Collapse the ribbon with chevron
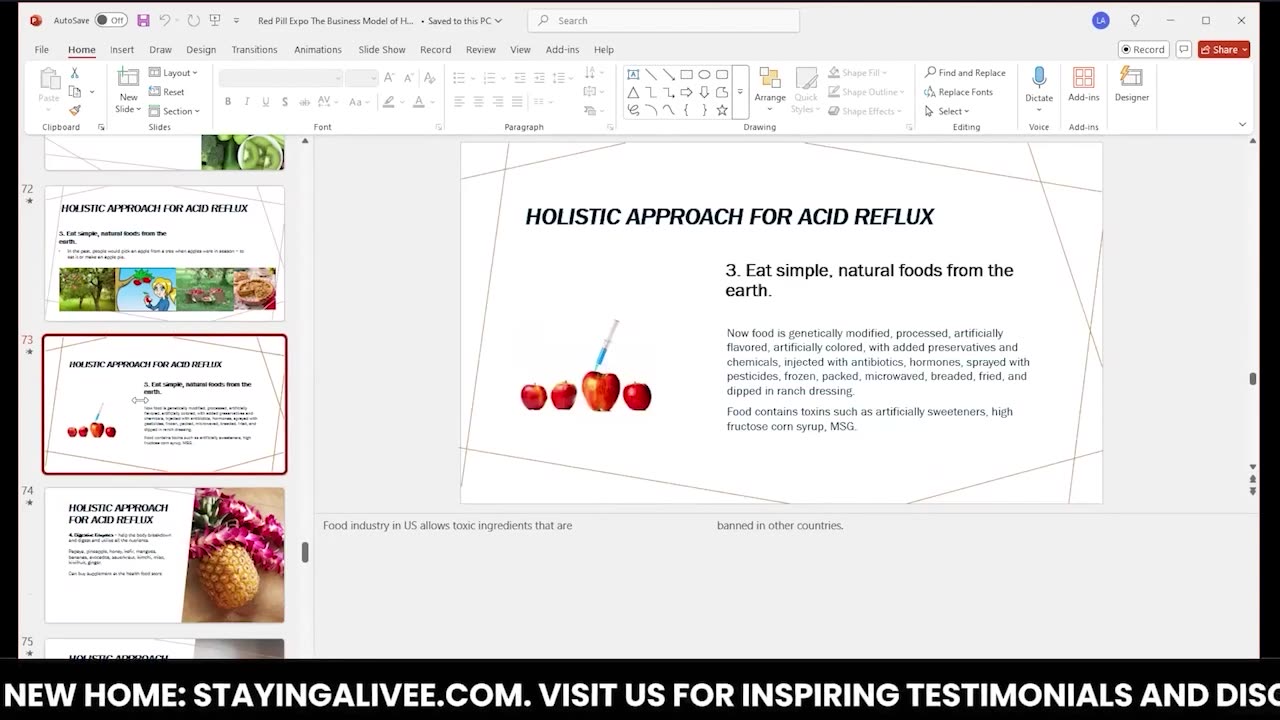Viewport: 1280px width, 720px height. point(1243,125)
